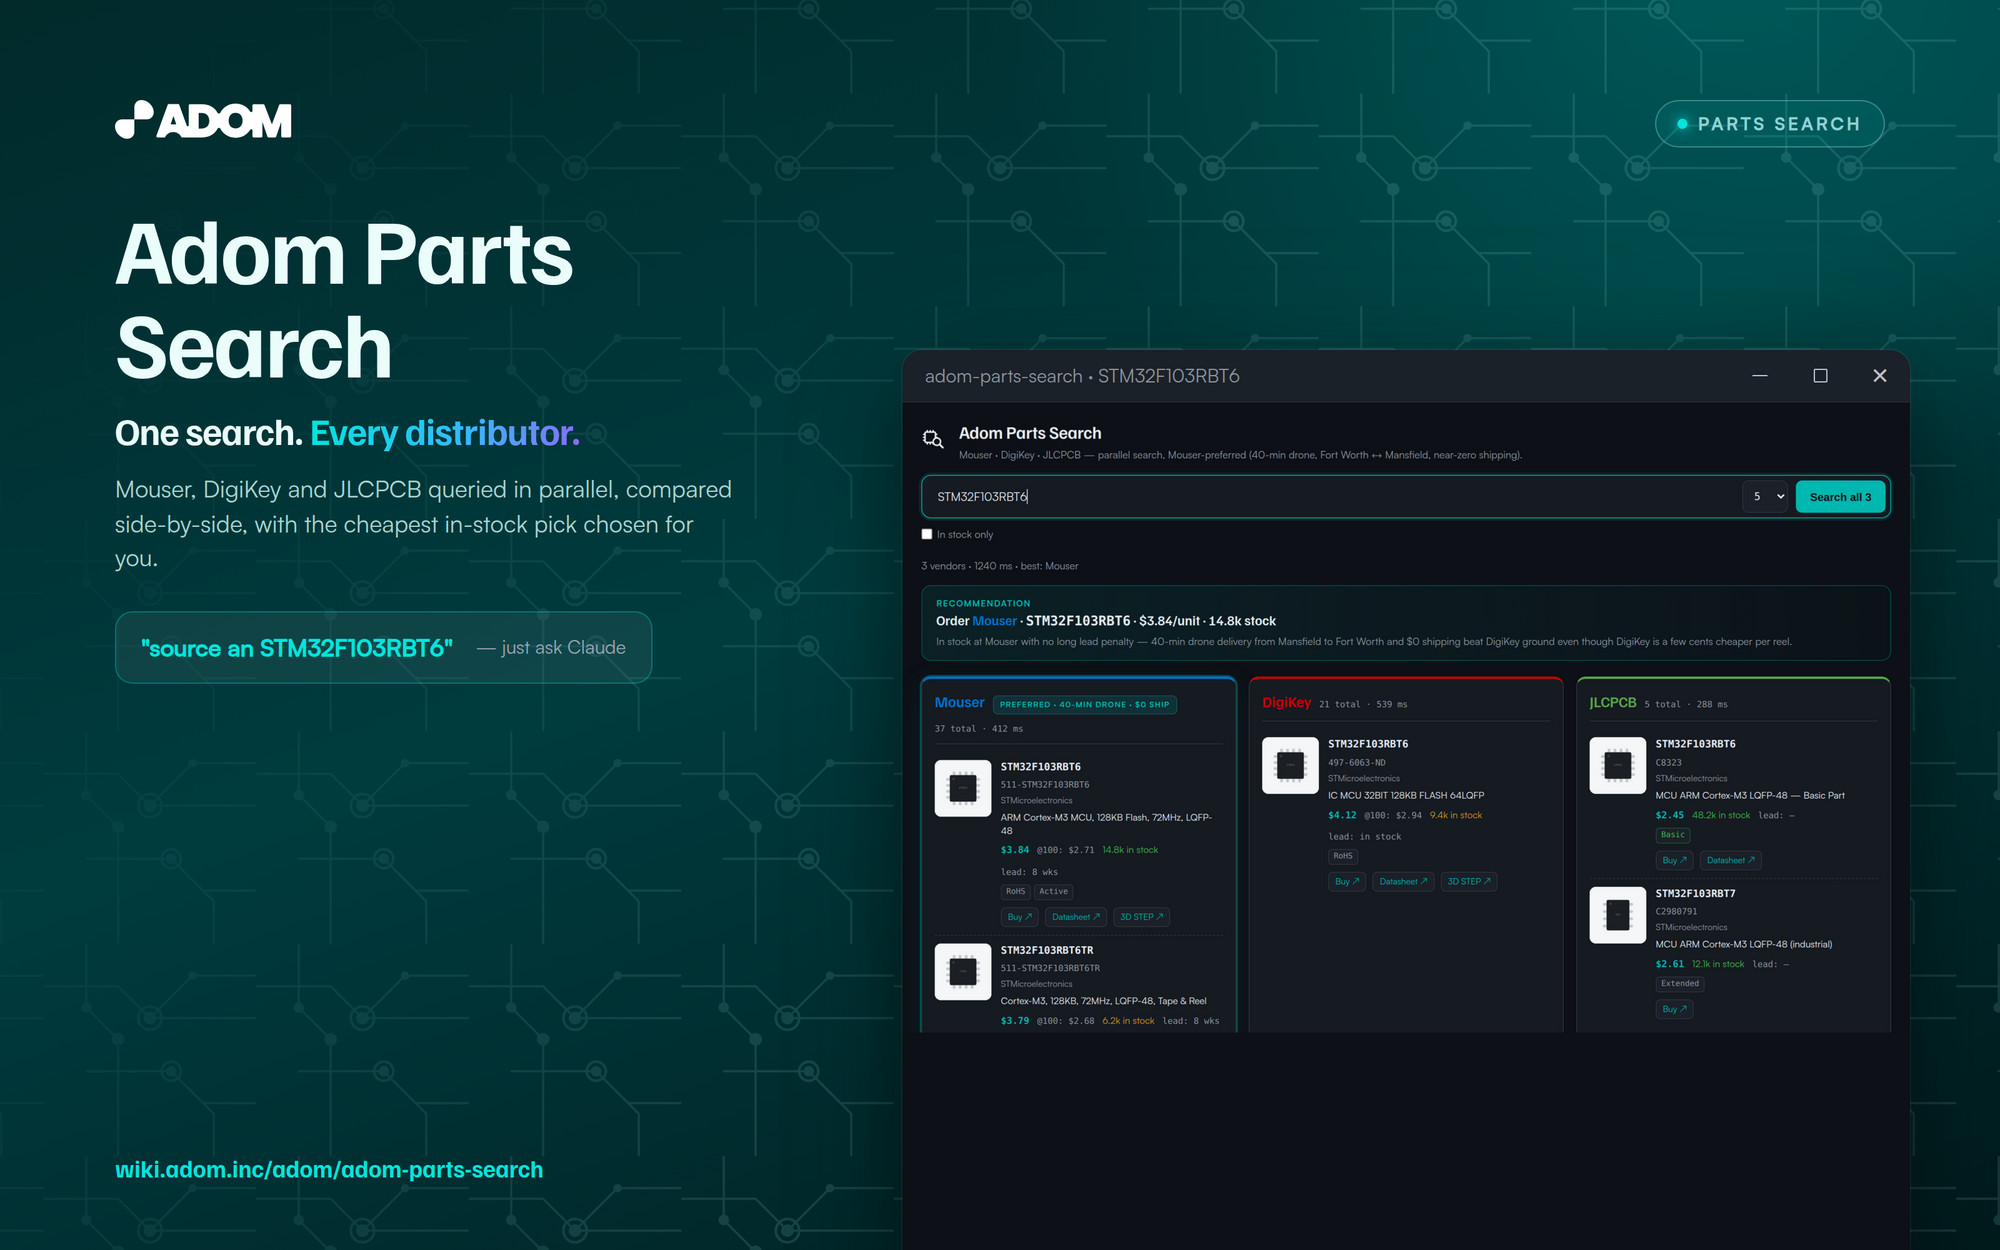Close the adom-parts-search window
The height and width of the screenshot is (1250, 2000).
click(x=1880, y=376)
